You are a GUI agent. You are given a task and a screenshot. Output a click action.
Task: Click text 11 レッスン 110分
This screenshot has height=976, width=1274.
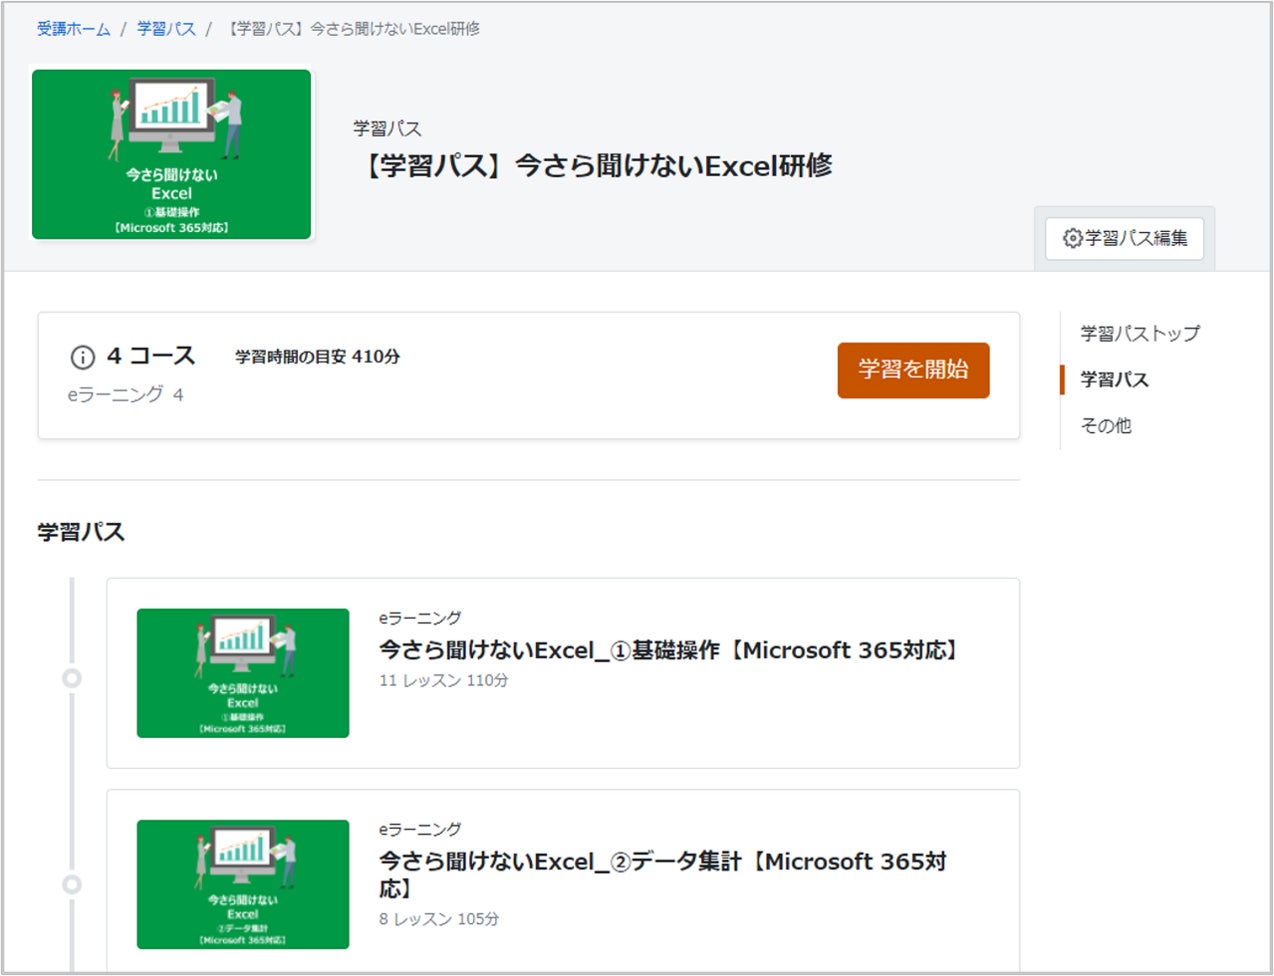point(444,680)
